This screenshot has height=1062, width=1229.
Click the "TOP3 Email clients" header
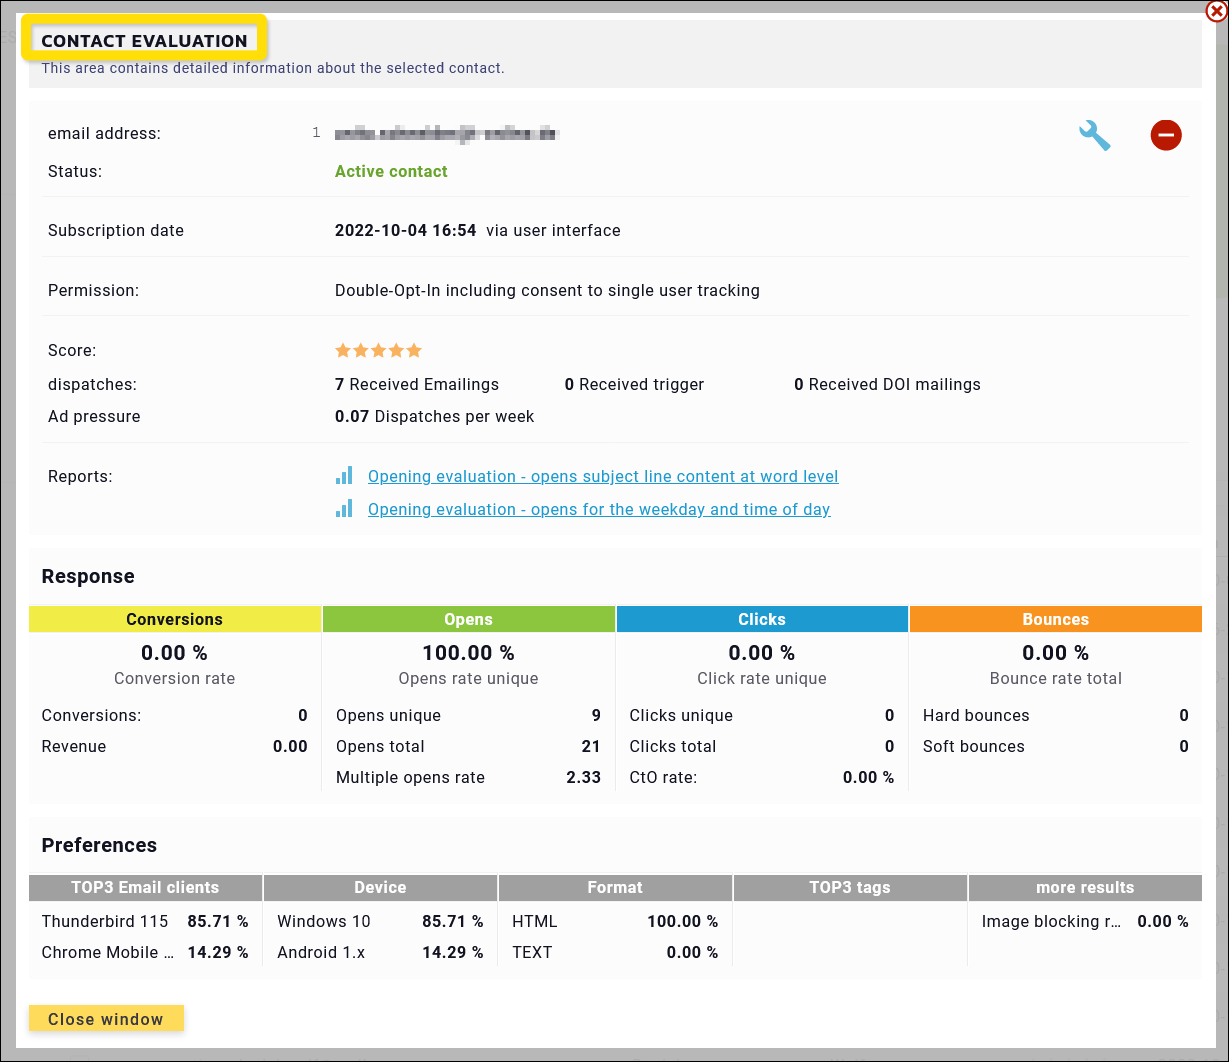coord(145,888)
